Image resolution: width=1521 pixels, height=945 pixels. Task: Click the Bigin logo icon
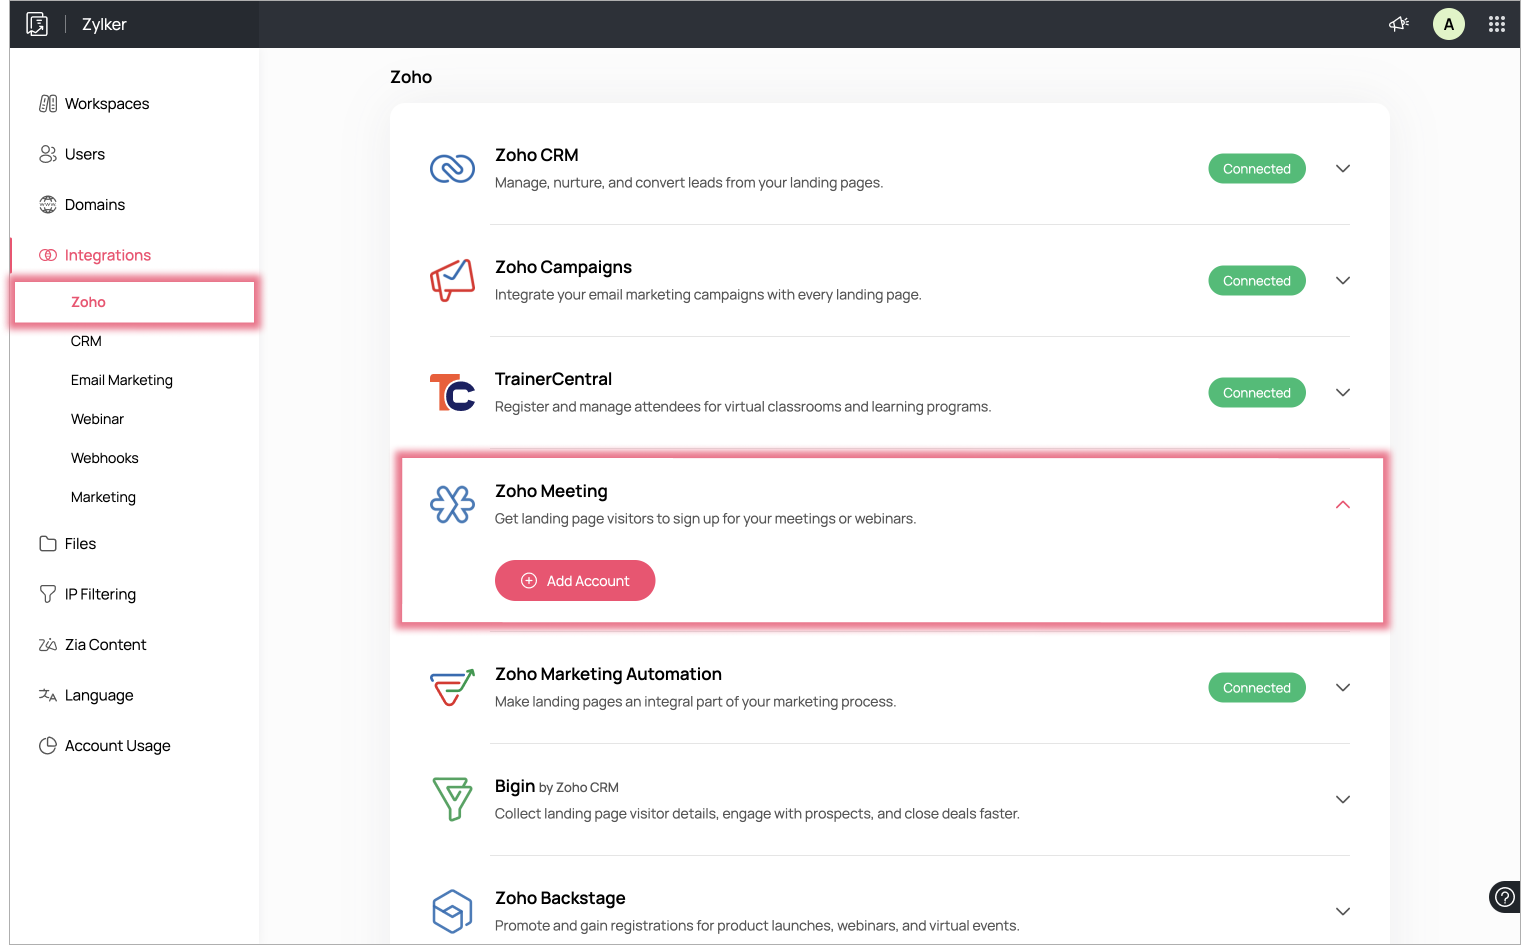[452, 799]
